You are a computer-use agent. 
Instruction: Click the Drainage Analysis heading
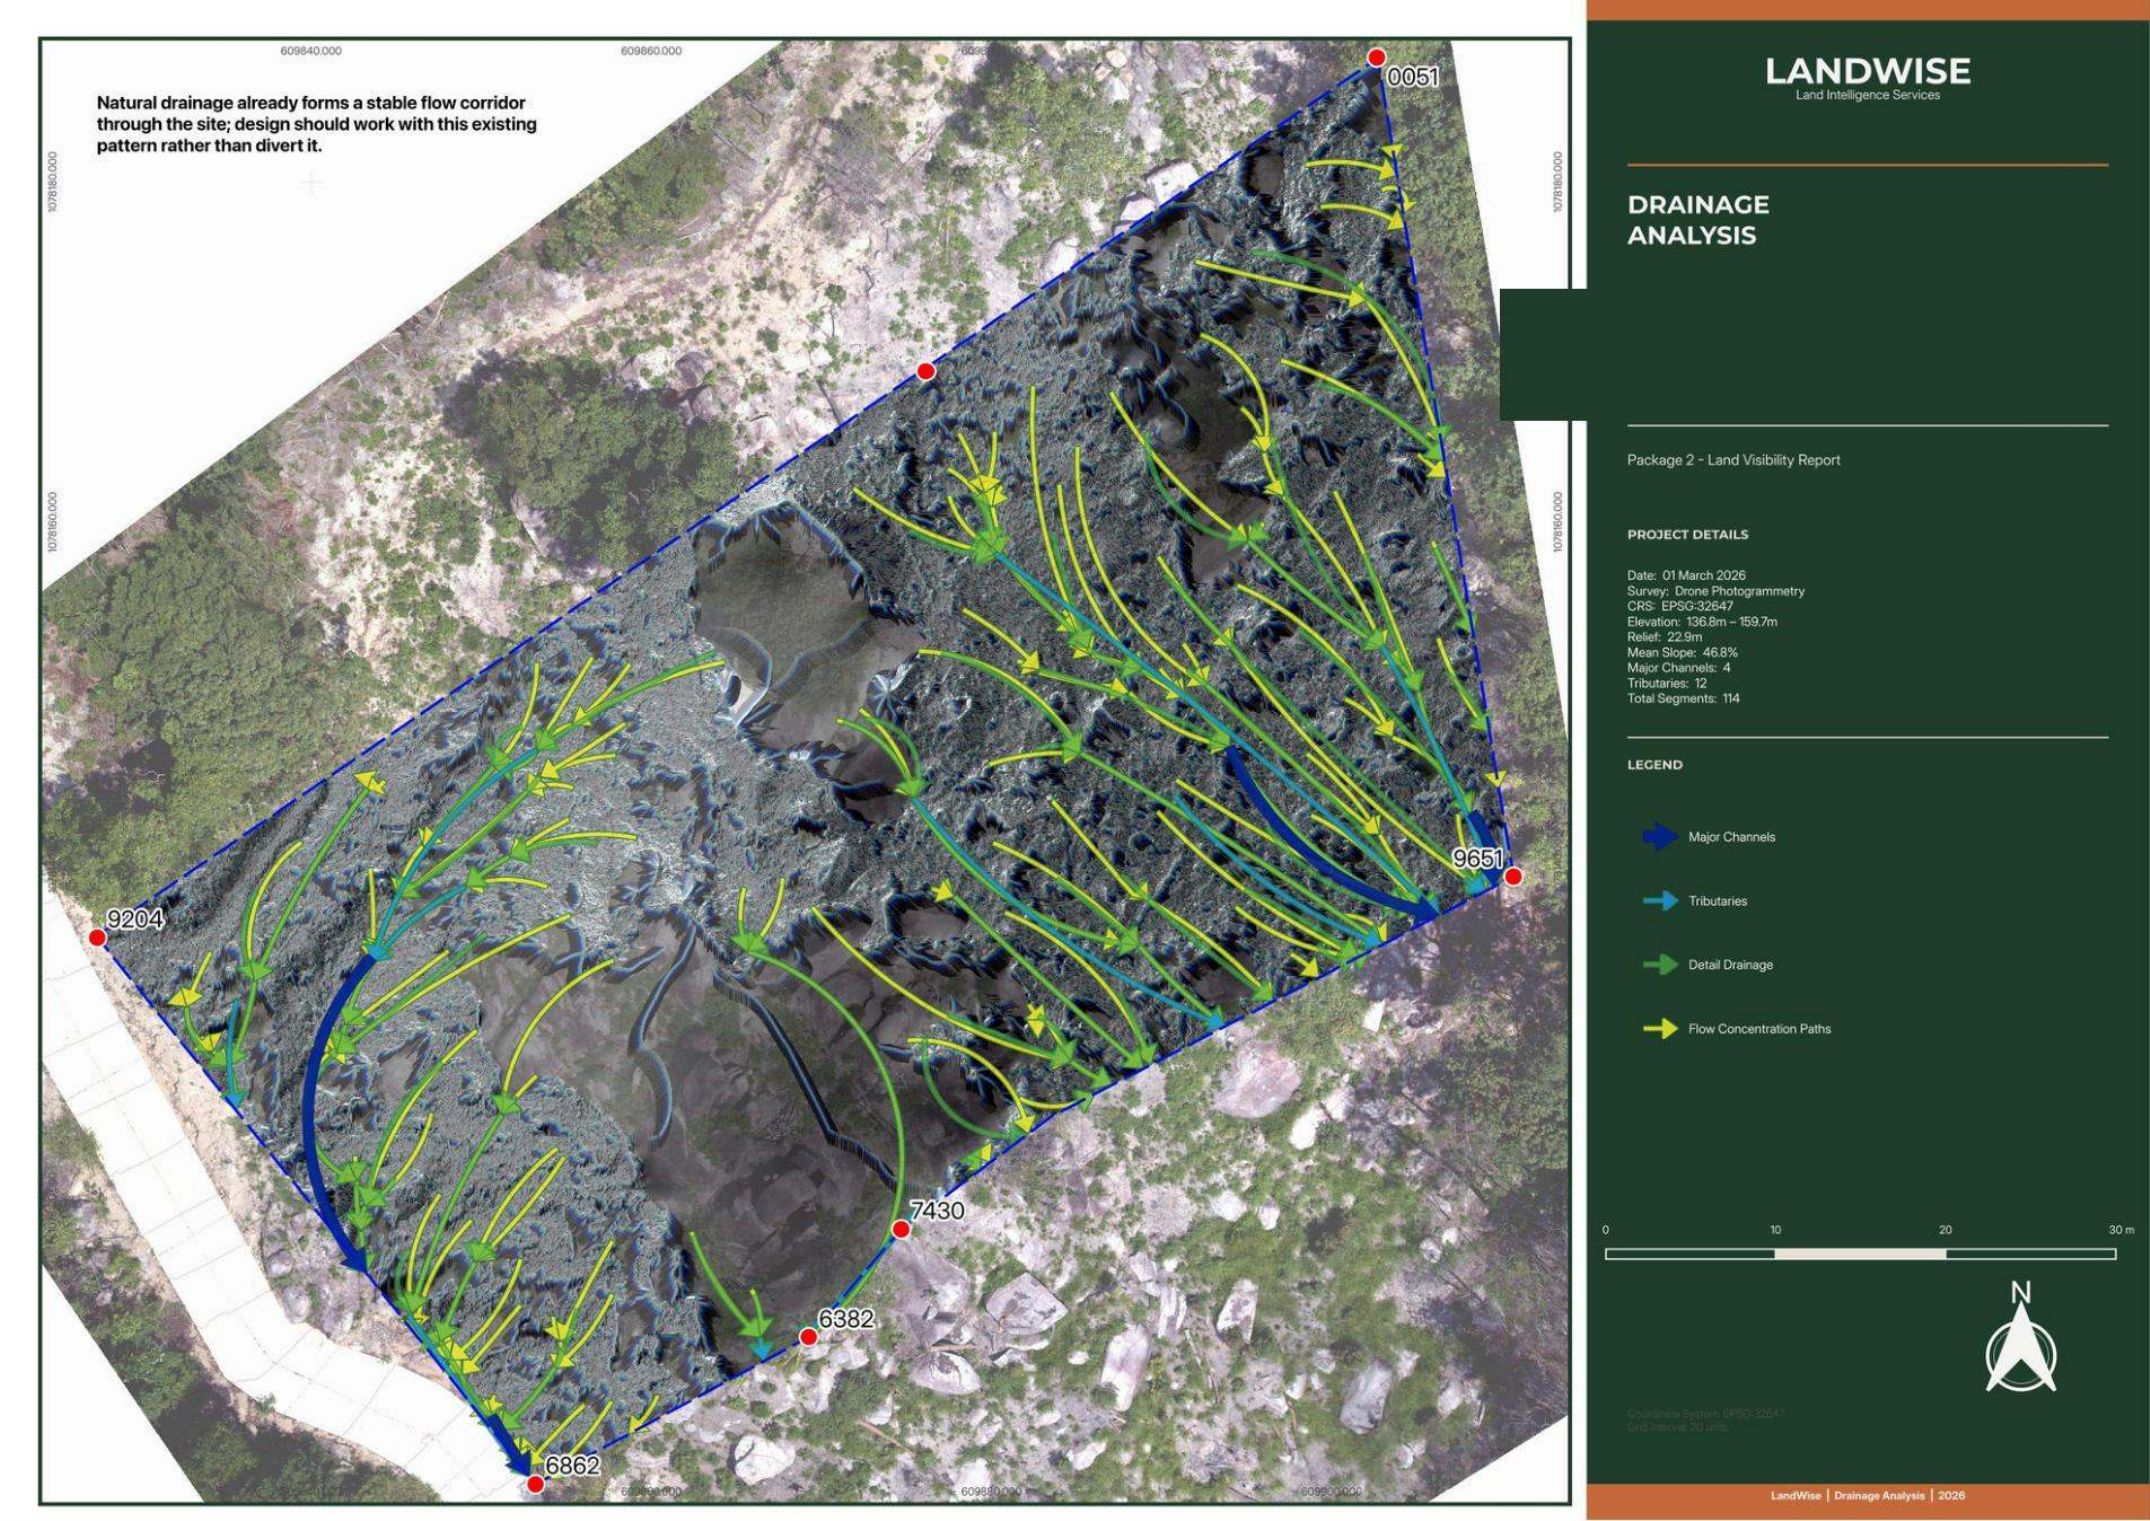tap(1698, 220)
